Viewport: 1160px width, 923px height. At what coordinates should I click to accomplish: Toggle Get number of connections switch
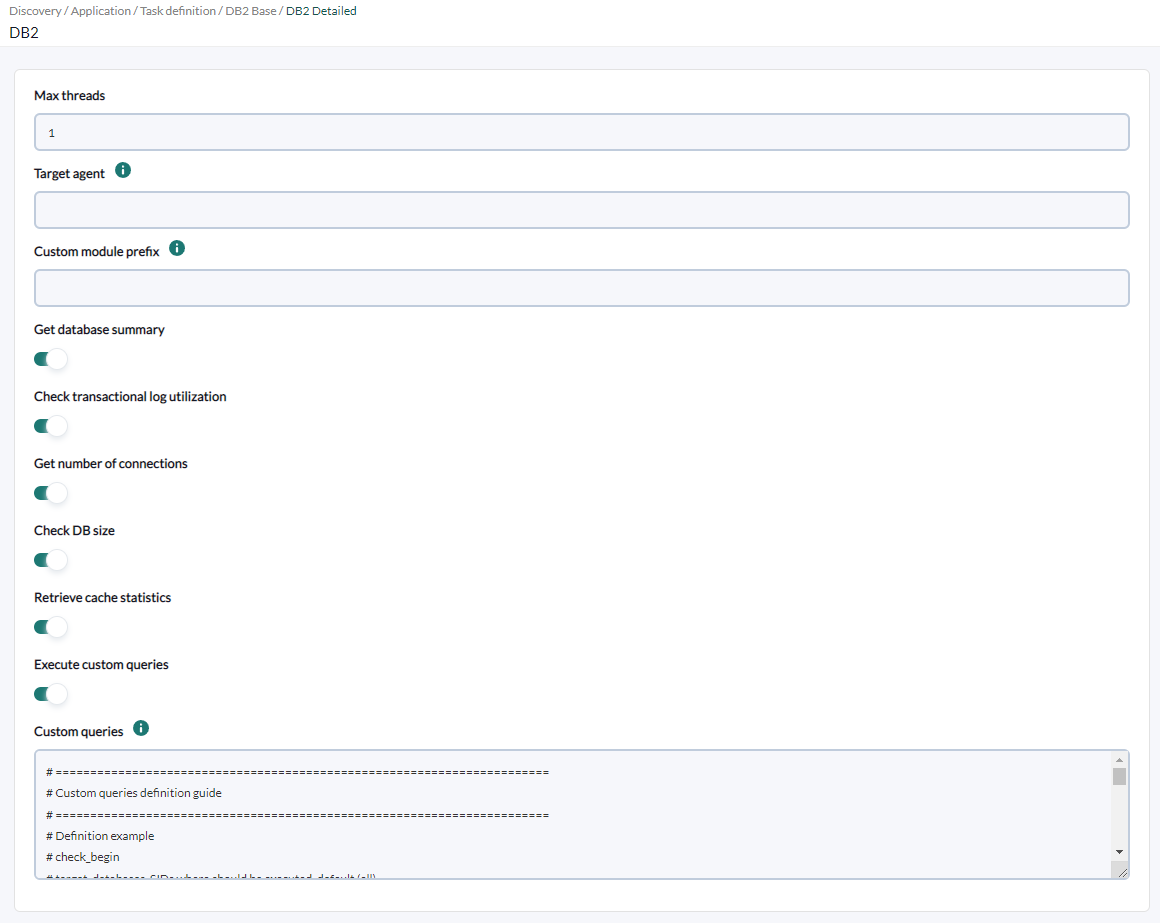tap(50, 493)
